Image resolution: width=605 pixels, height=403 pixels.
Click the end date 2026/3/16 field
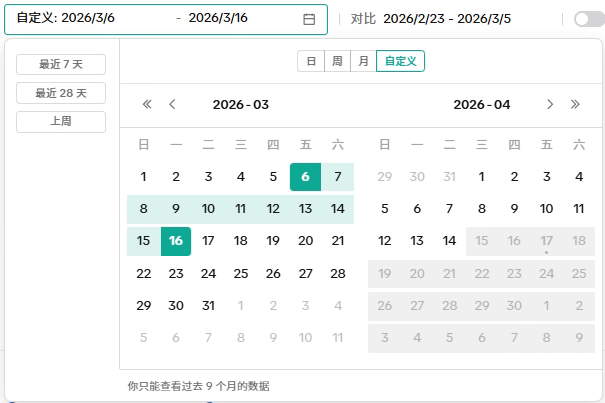point(218,19)
